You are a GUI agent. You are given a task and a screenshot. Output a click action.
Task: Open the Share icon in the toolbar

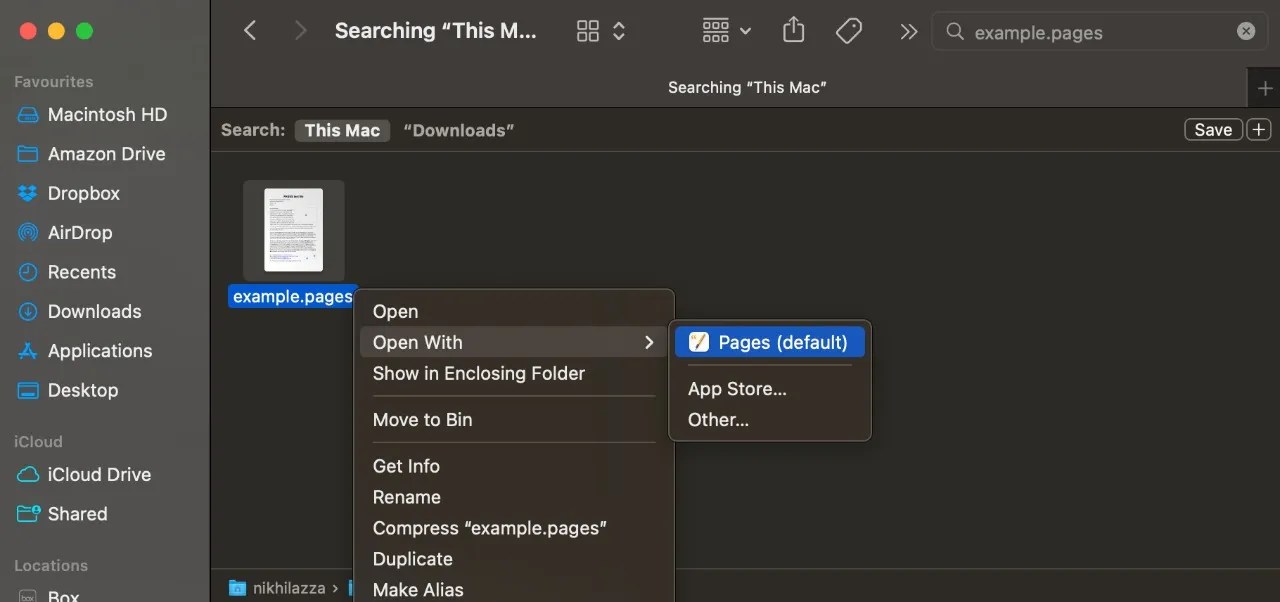[x=793, y=30]
